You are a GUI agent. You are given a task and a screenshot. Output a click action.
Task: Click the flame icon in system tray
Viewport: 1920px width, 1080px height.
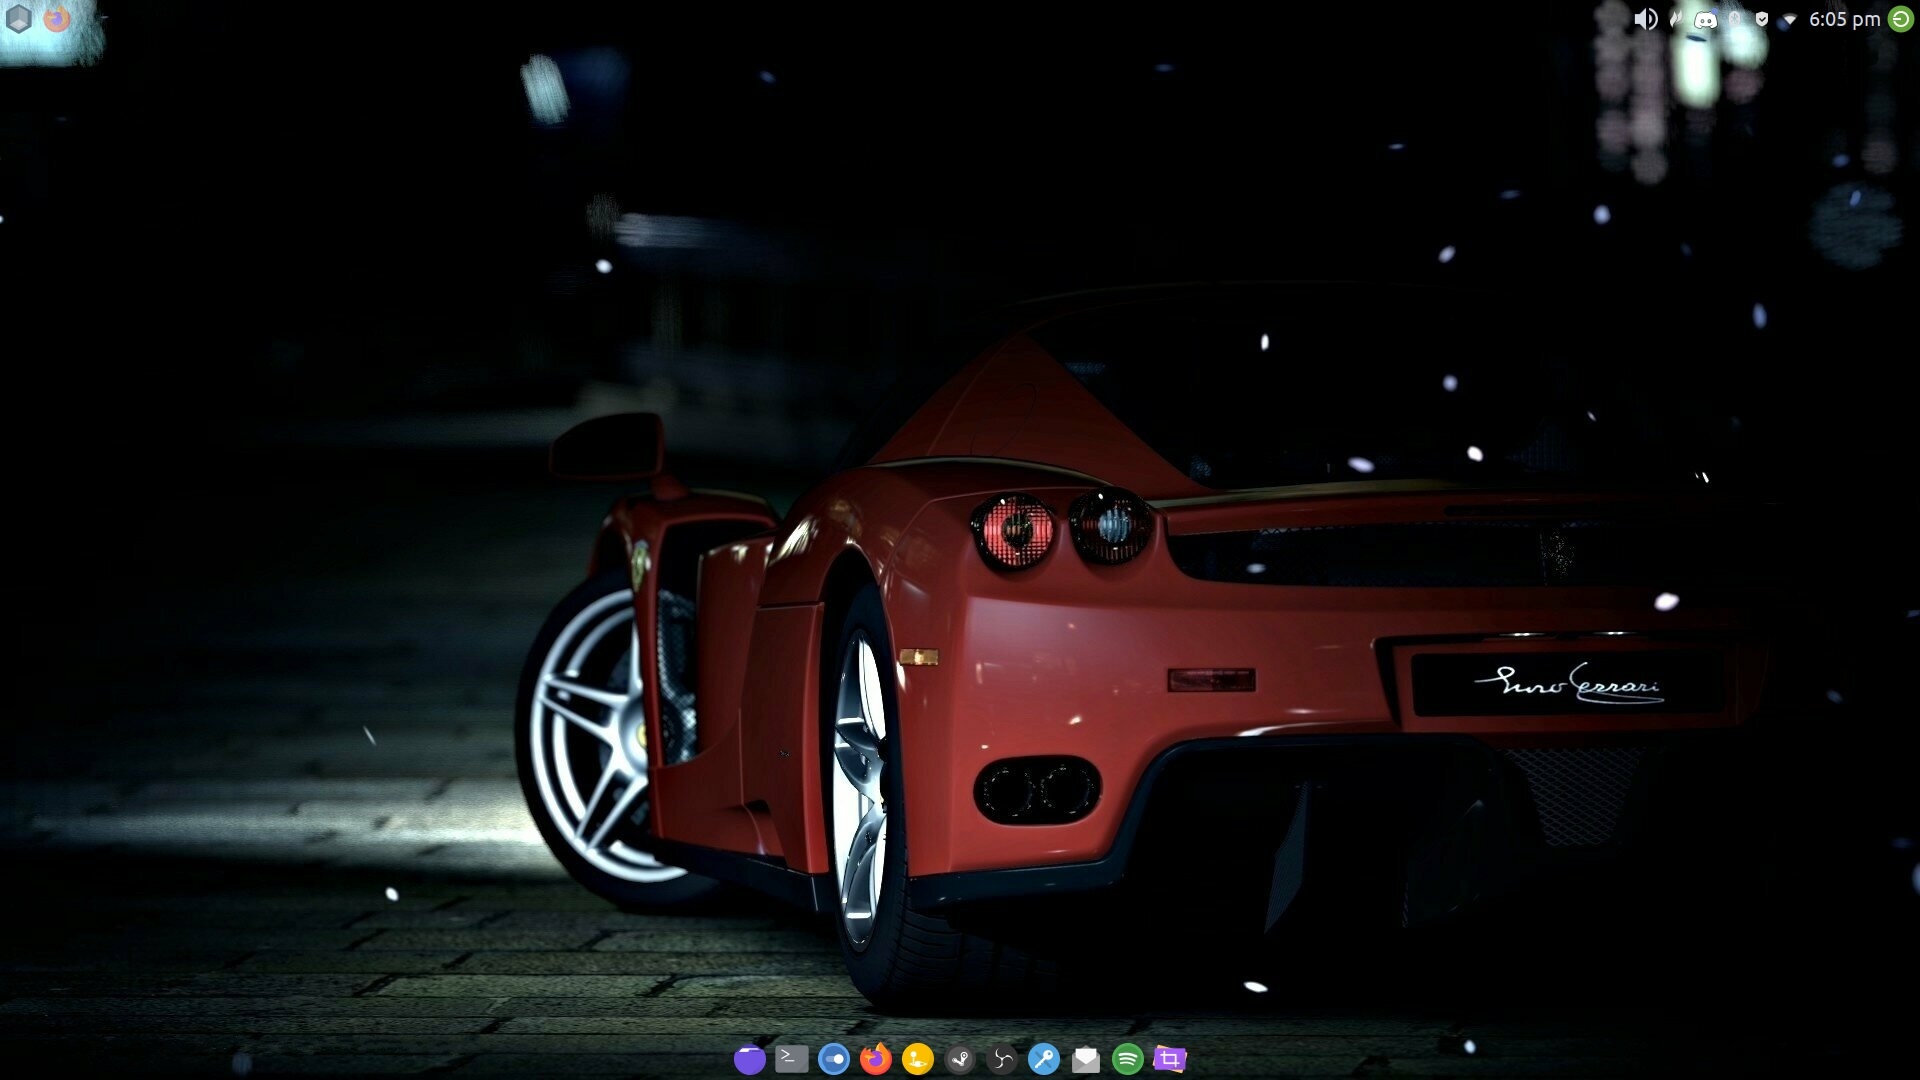coord(1675,19)
